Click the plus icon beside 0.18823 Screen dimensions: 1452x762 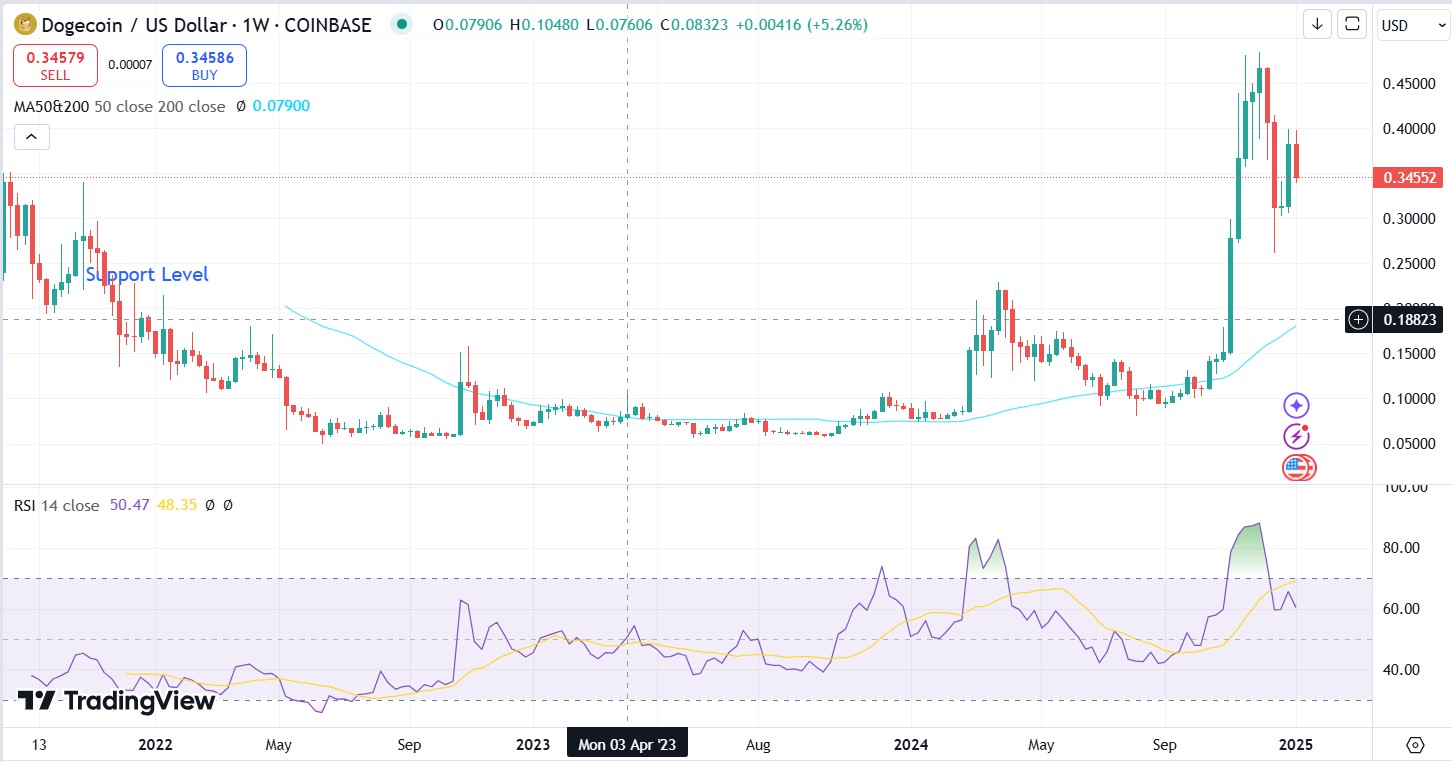1358,320
